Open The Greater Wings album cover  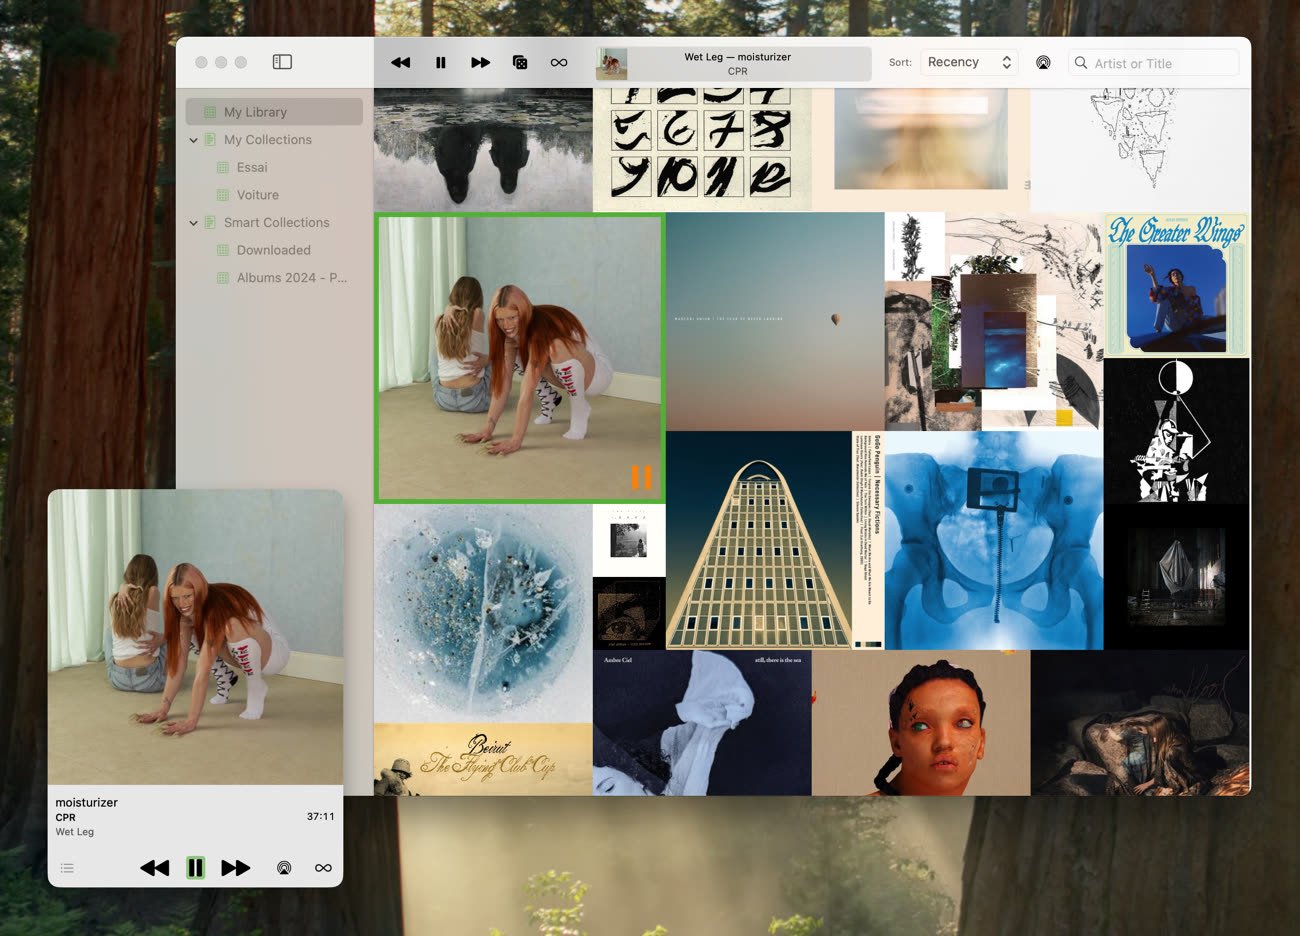click(1177, 285)
